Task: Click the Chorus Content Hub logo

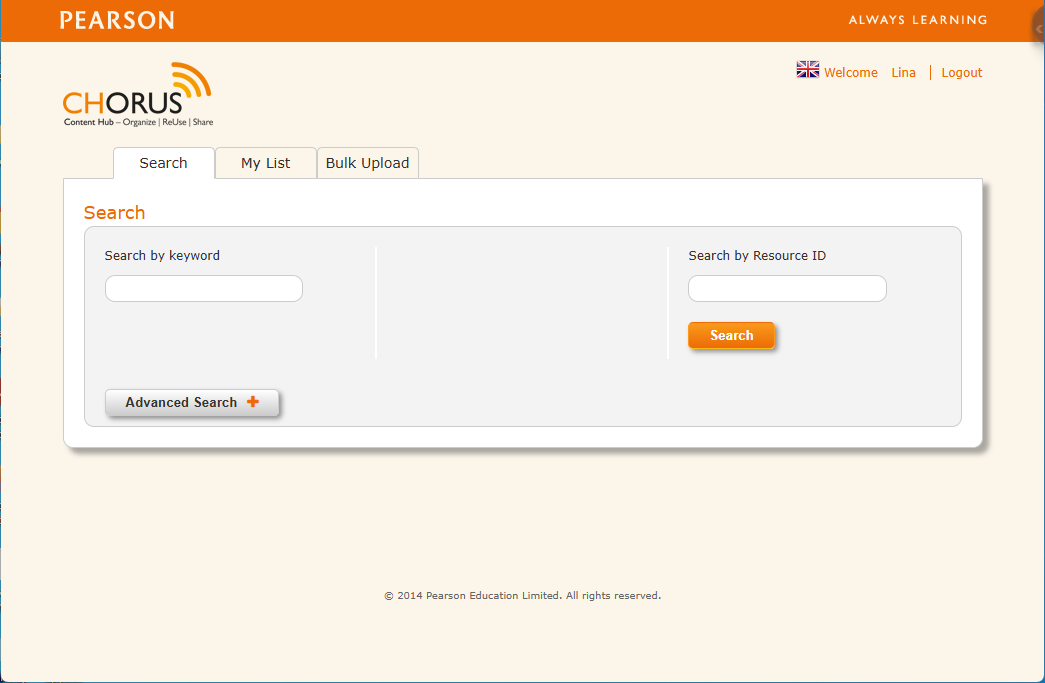Action: (x=138, y=95)
